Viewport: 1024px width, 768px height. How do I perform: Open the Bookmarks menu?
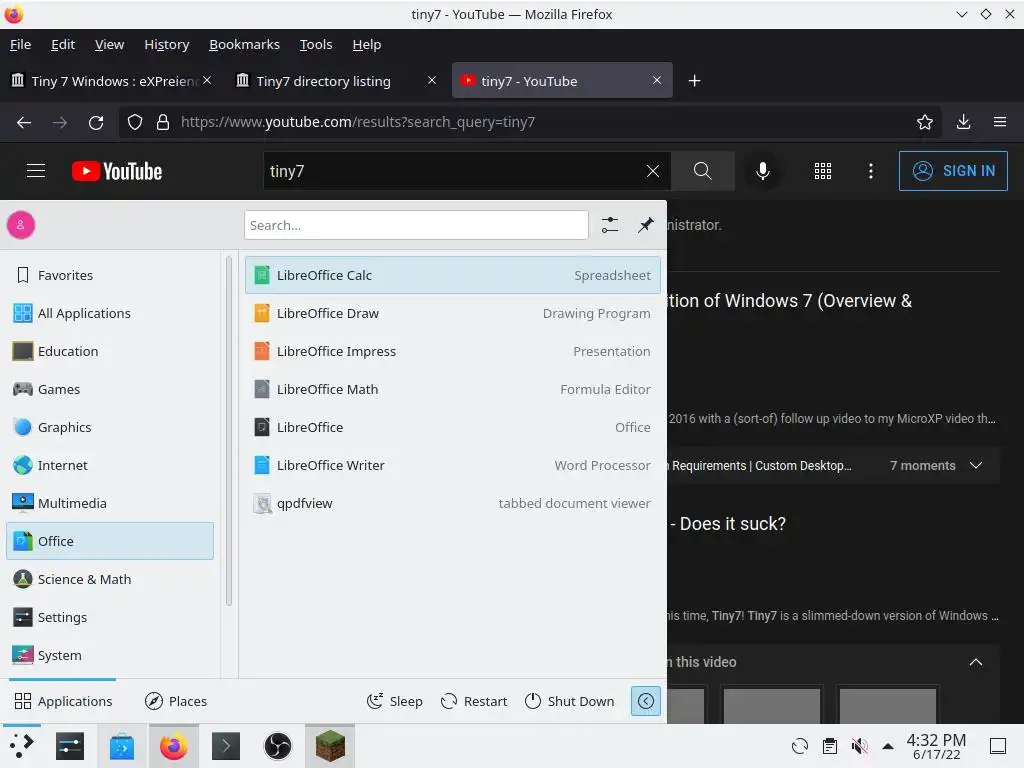coord(244,44)
